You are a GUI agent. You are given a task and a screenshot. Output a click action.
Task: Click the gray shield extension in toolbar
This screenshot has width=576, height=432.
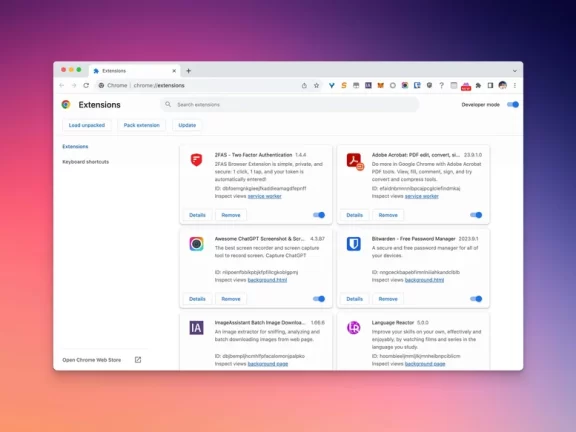click(x=429, y=86)
